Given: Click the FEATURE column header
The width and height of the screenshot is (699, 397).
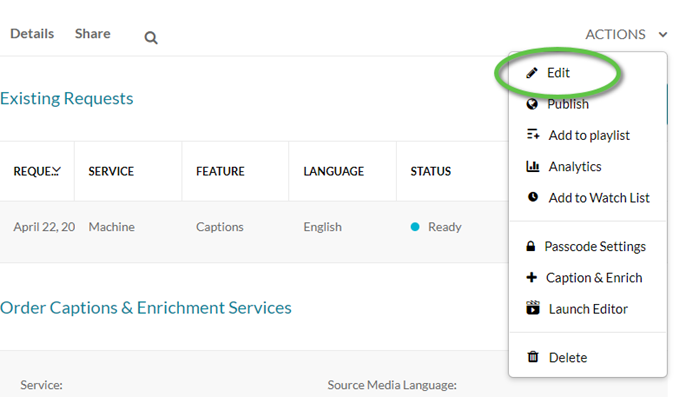Looking at the screenshot, I should (220, 171).
